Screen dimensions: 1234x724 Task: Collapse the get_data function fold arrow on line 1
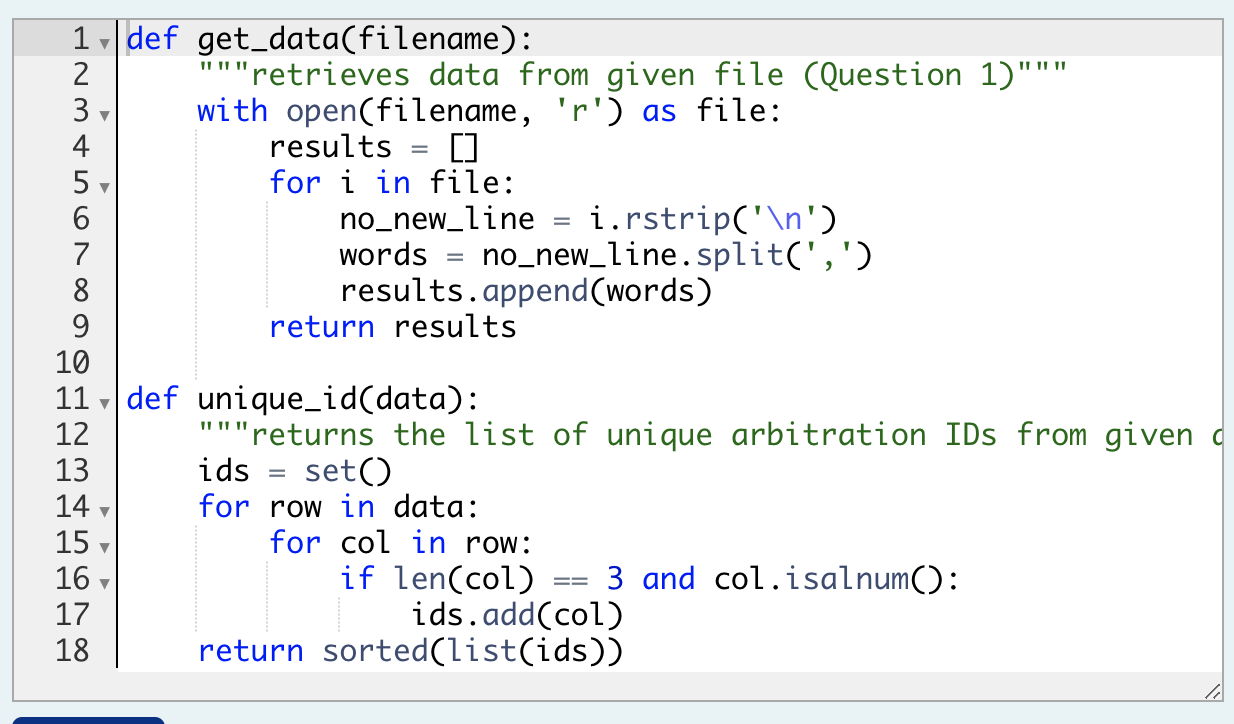click(104, 42)
